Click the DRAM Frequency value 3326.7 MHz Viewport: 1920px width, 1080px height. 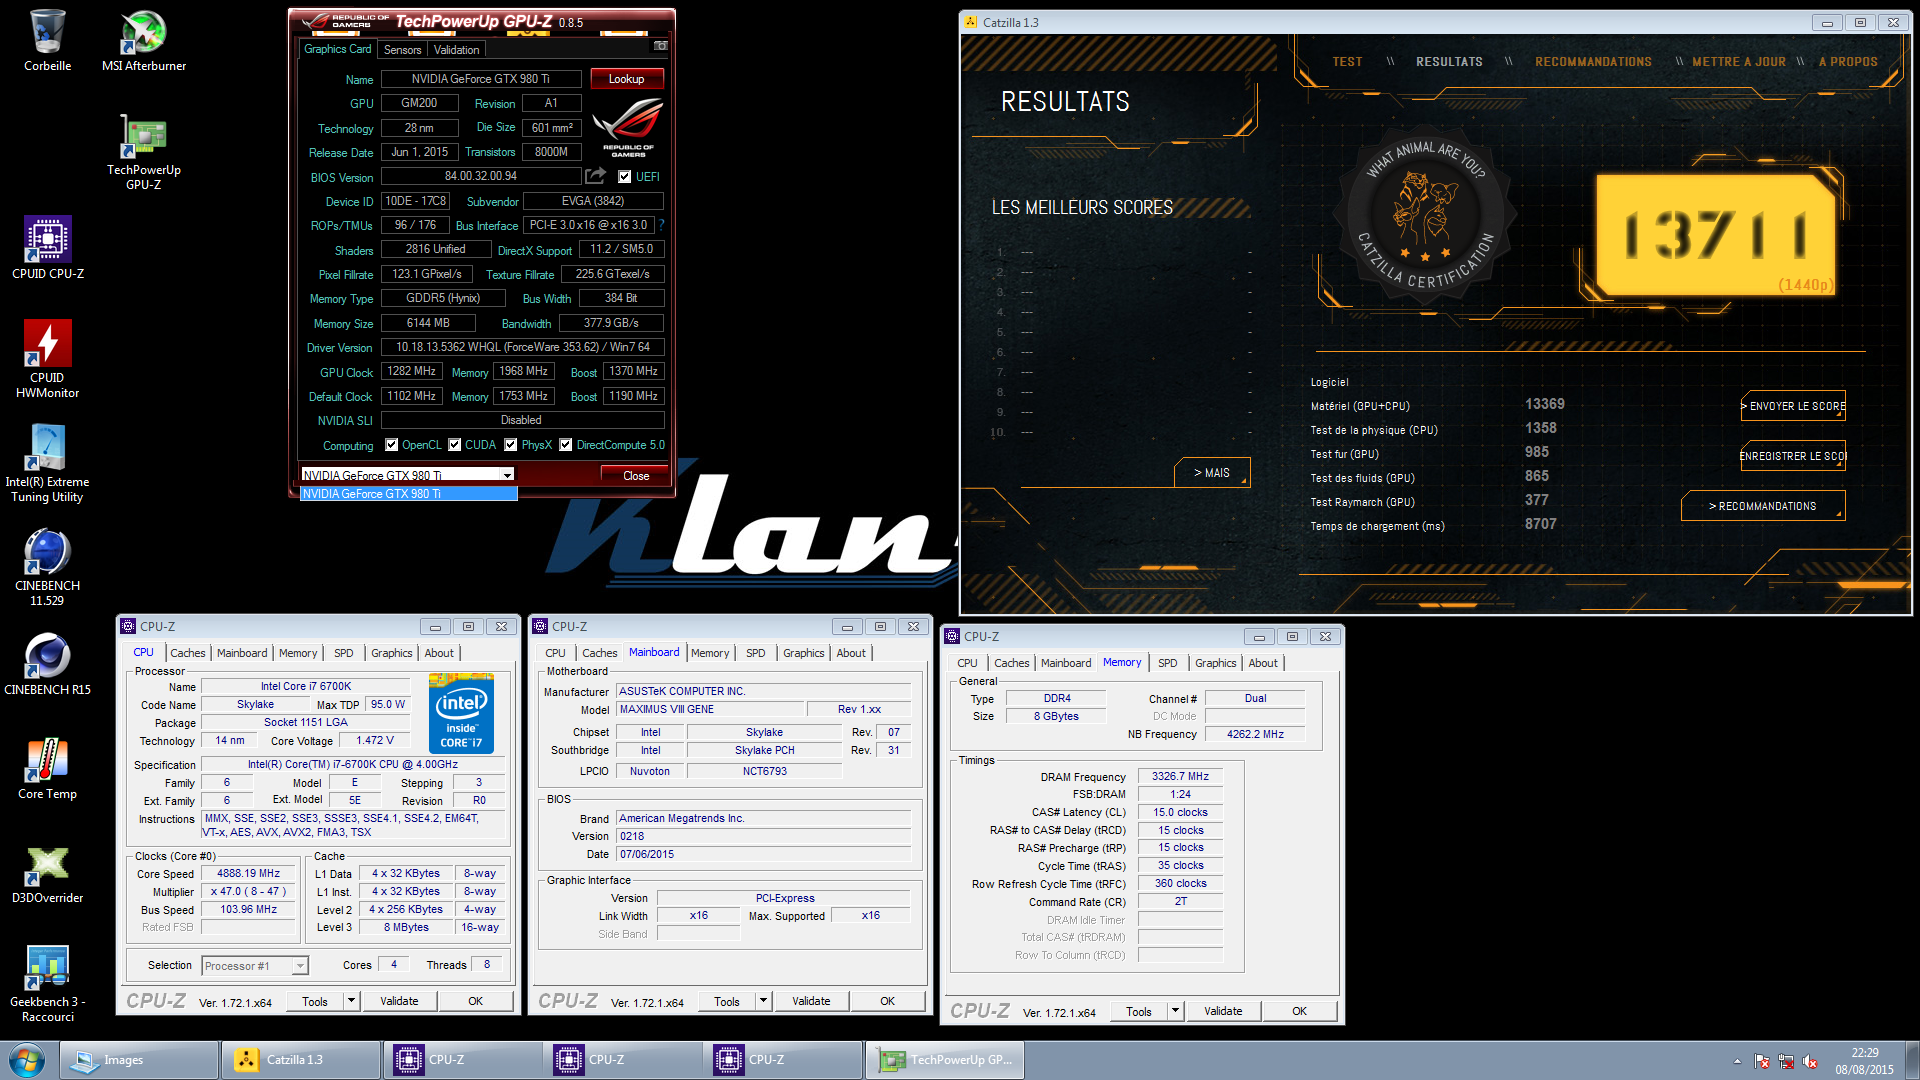pos(1180,777)
